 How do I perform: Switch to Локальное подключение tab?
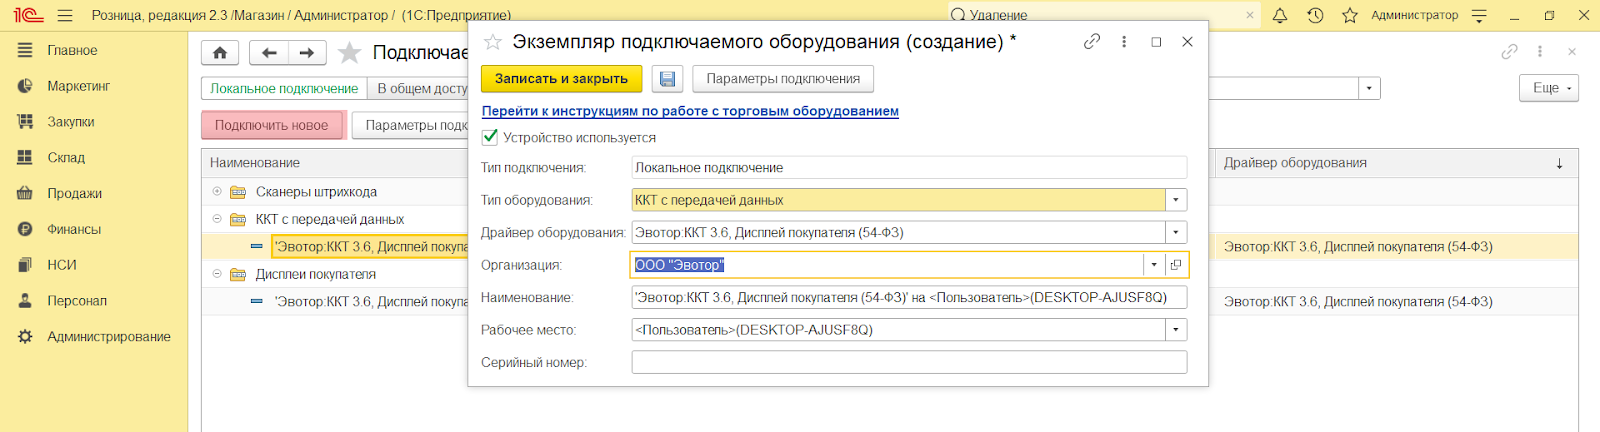tap(284, 88)
